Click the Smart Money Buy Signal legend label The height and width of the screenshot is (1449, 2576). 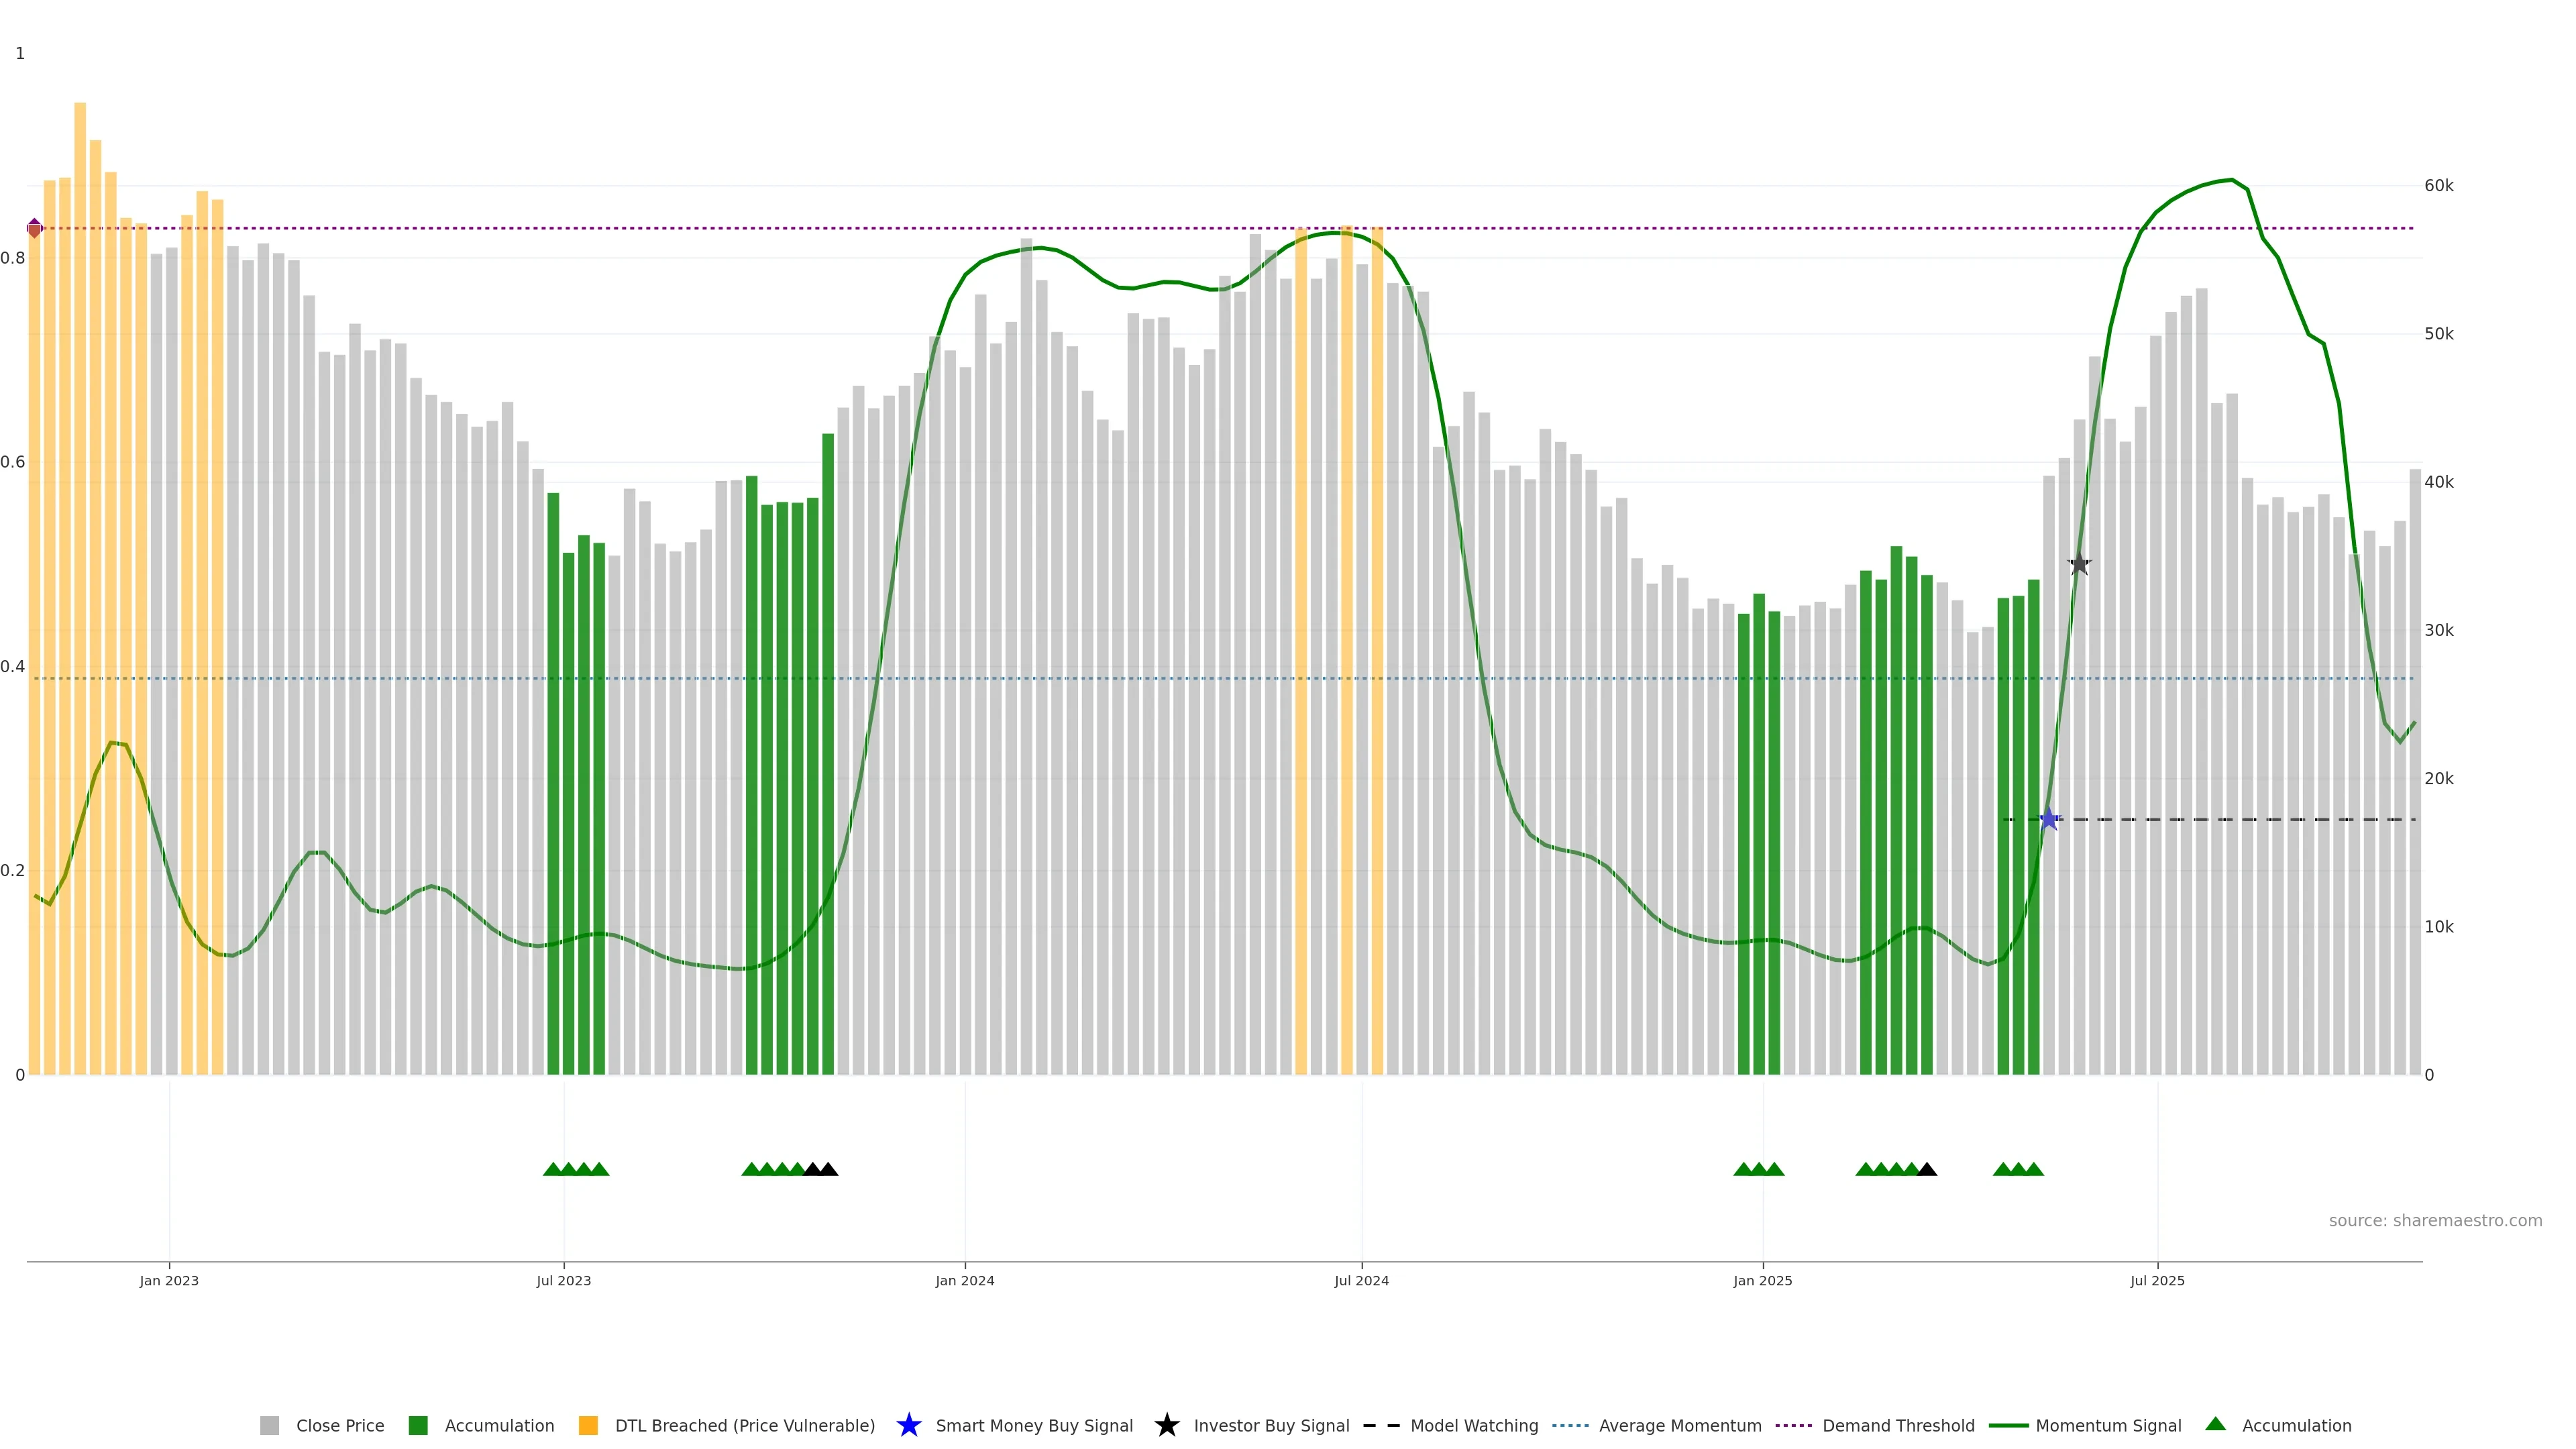[1033, 1425]
